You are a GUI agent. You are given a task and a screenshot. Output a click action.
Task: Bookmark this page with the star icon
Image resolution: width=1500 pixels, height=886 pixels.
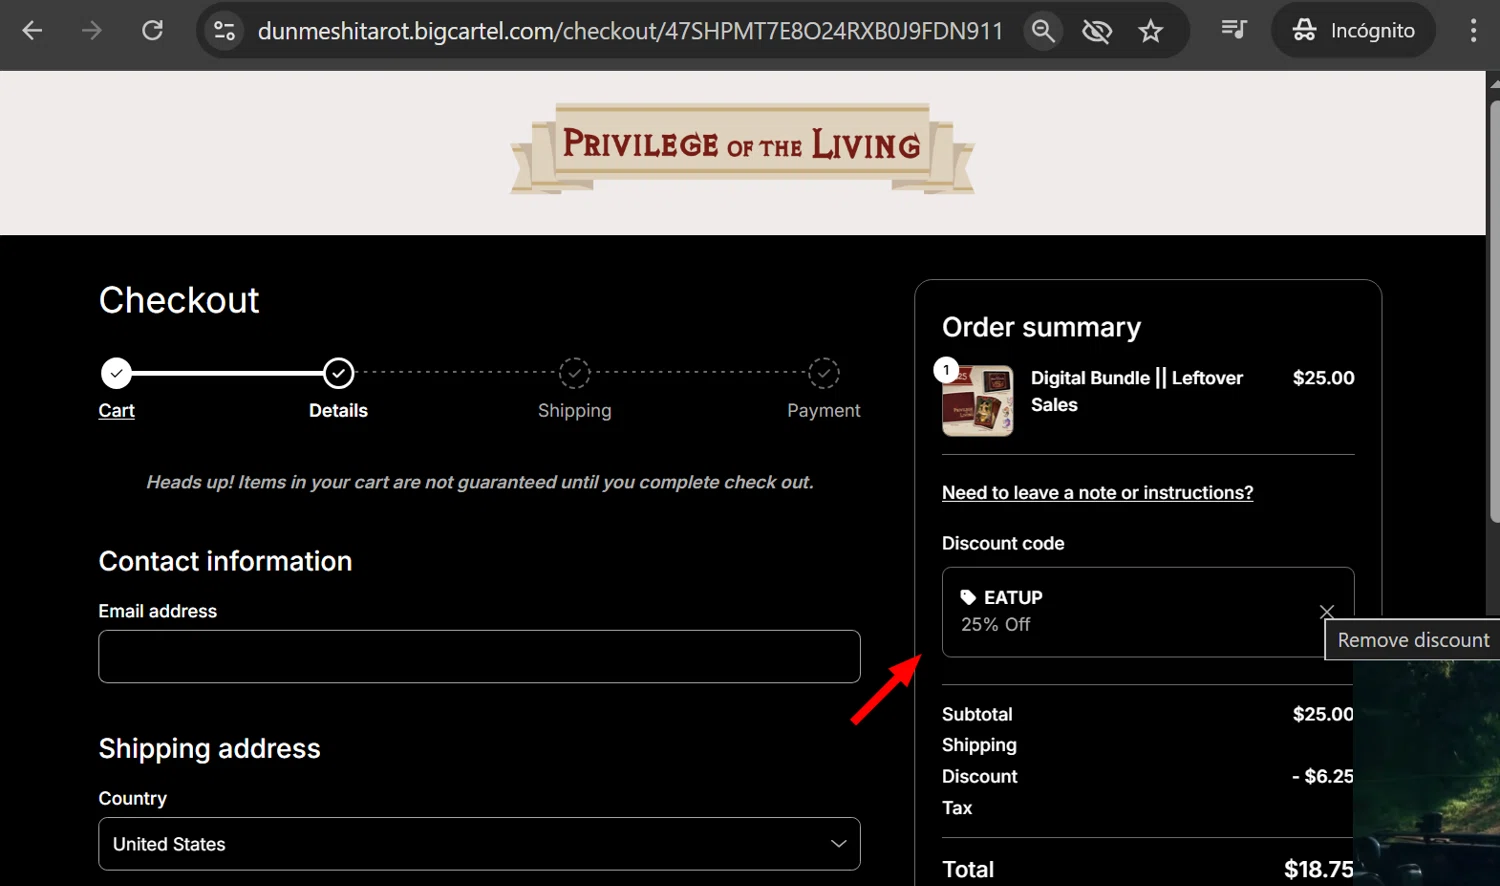(1151, 31)
